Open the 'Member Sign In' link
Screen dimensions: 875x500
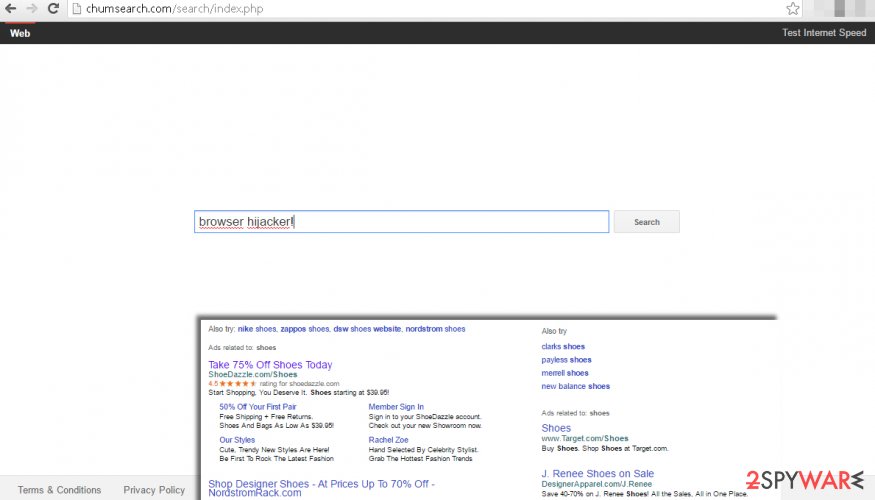click(x=396, y=407)
